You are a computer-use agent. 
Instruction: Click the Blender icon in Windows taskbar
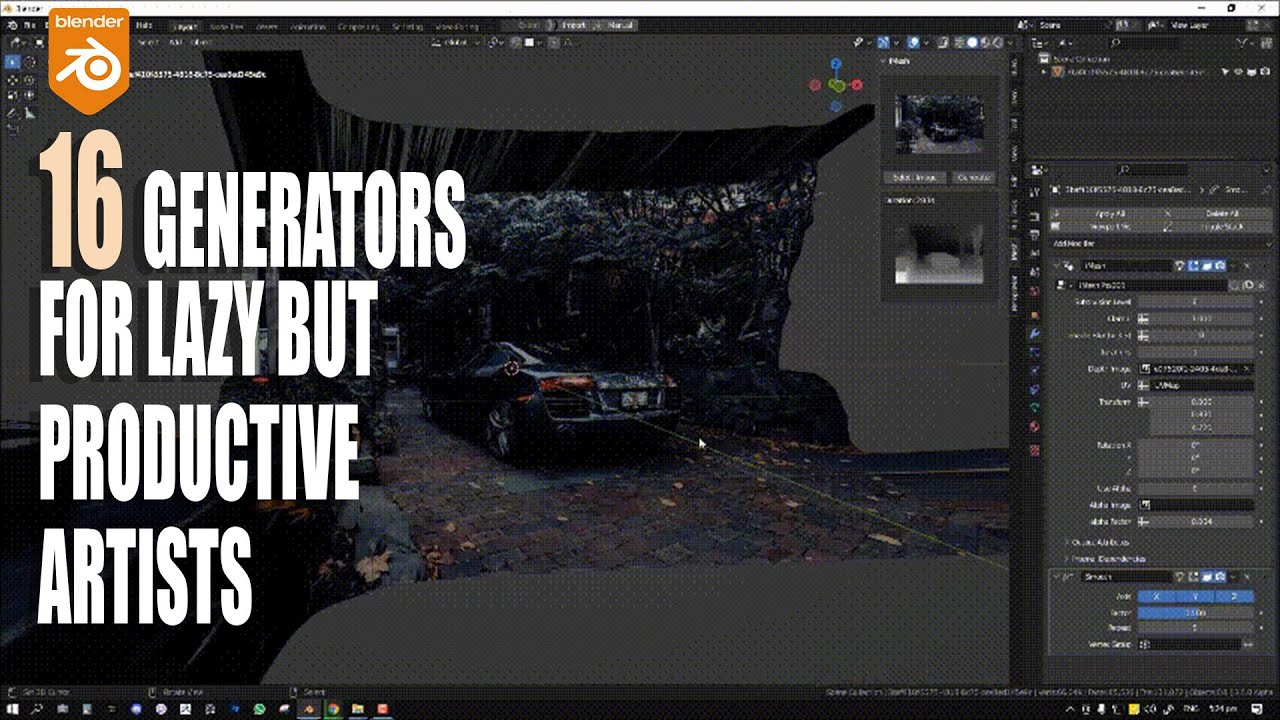pyautogui.click(x=310, y=709)
